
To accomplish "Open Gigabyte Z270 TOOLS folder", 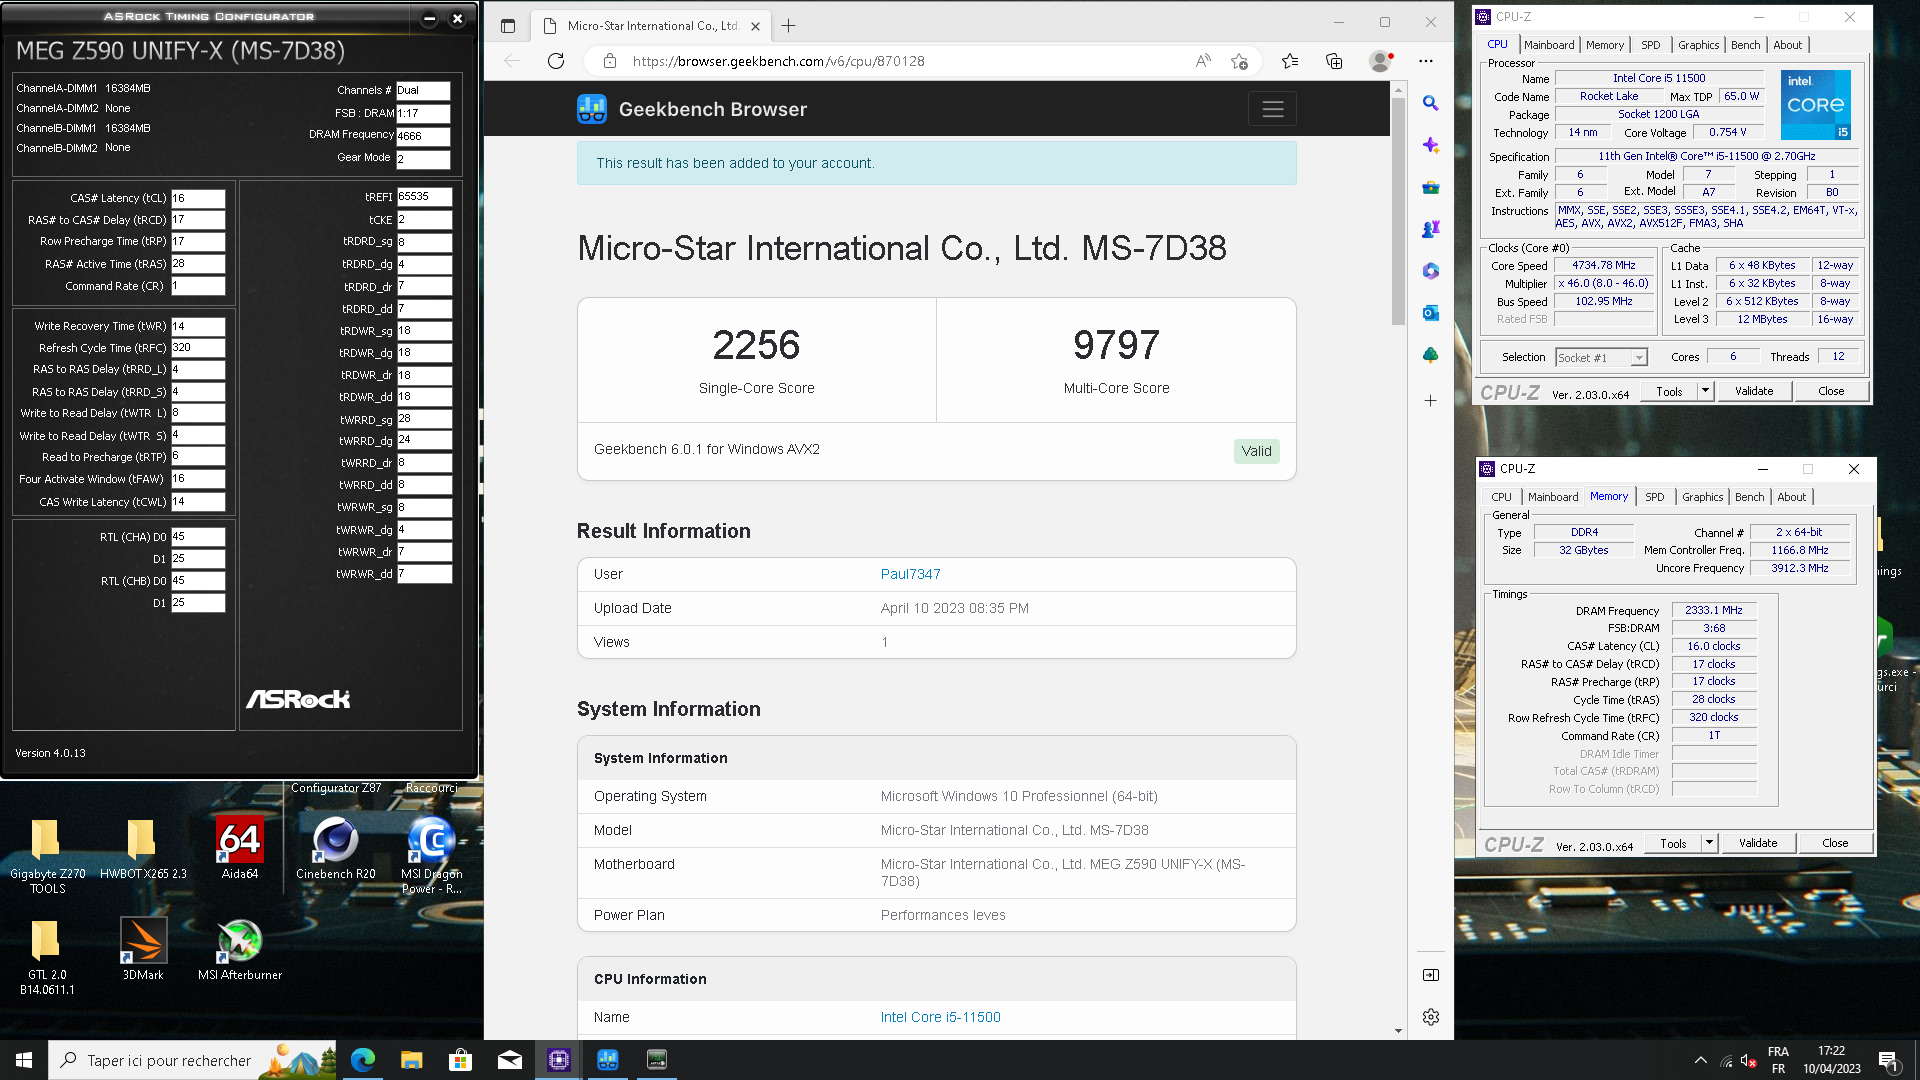I will pos(47,855).
